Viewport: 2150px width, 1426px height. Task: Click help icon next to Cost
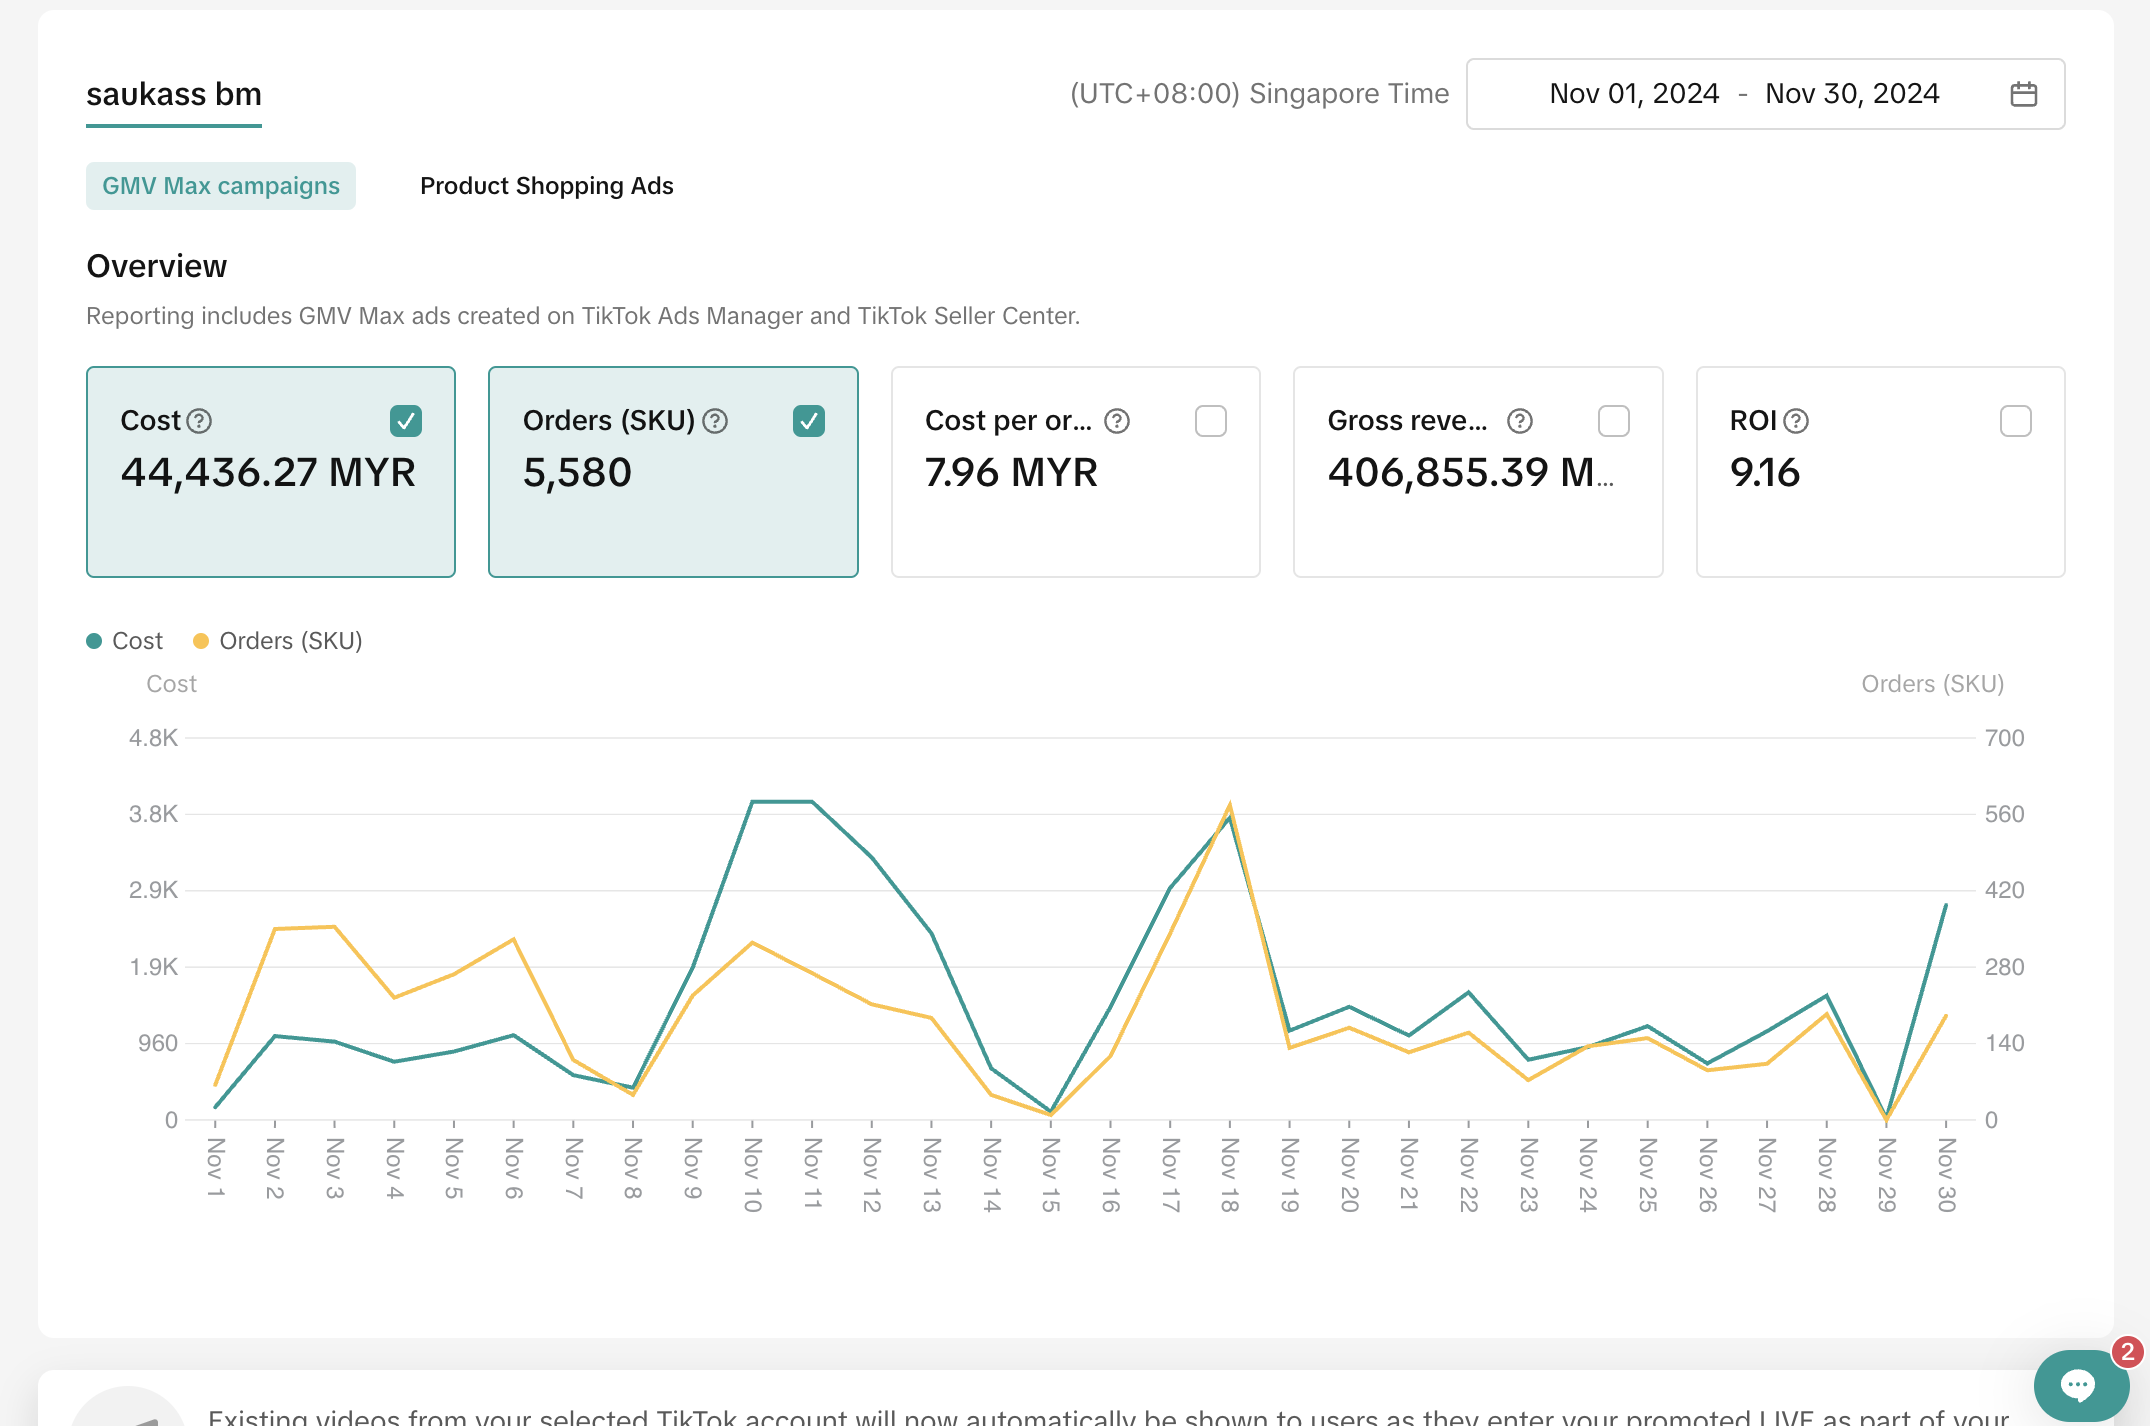(x=200, y=421)
